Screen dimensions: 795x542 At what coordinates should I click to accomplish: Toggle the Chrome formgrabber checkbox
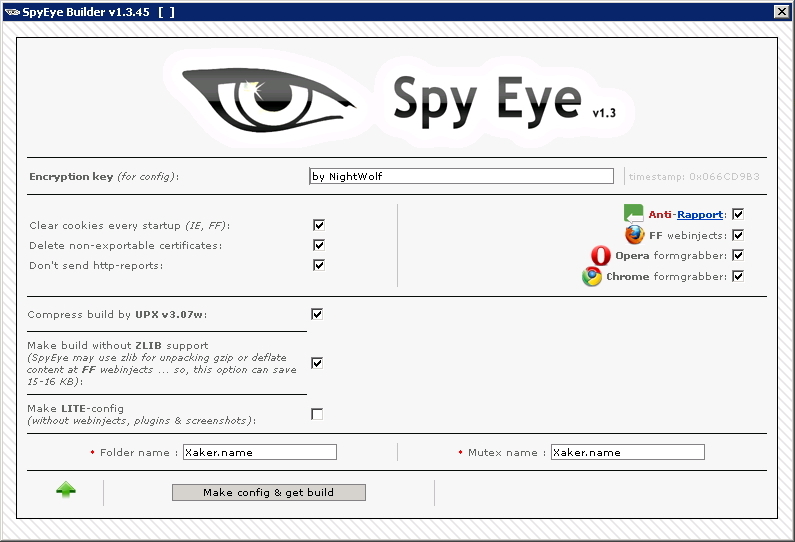tap(738, 276)
